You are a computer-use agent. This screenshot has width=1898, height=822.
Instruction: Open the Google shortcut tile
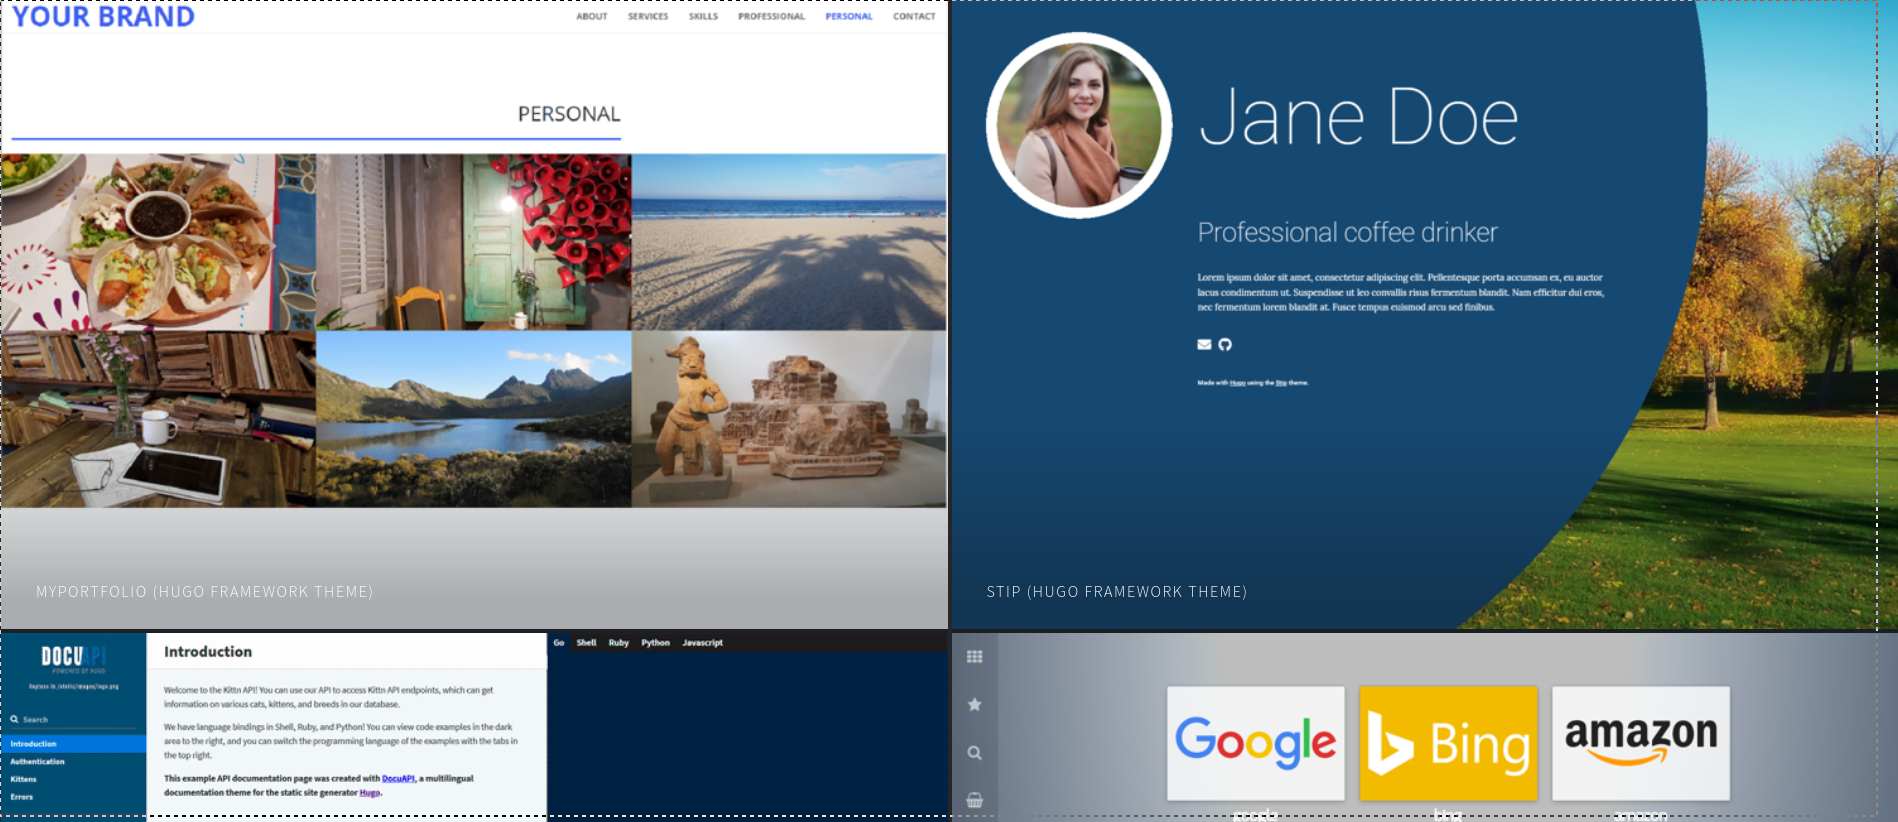[1256, 743]
